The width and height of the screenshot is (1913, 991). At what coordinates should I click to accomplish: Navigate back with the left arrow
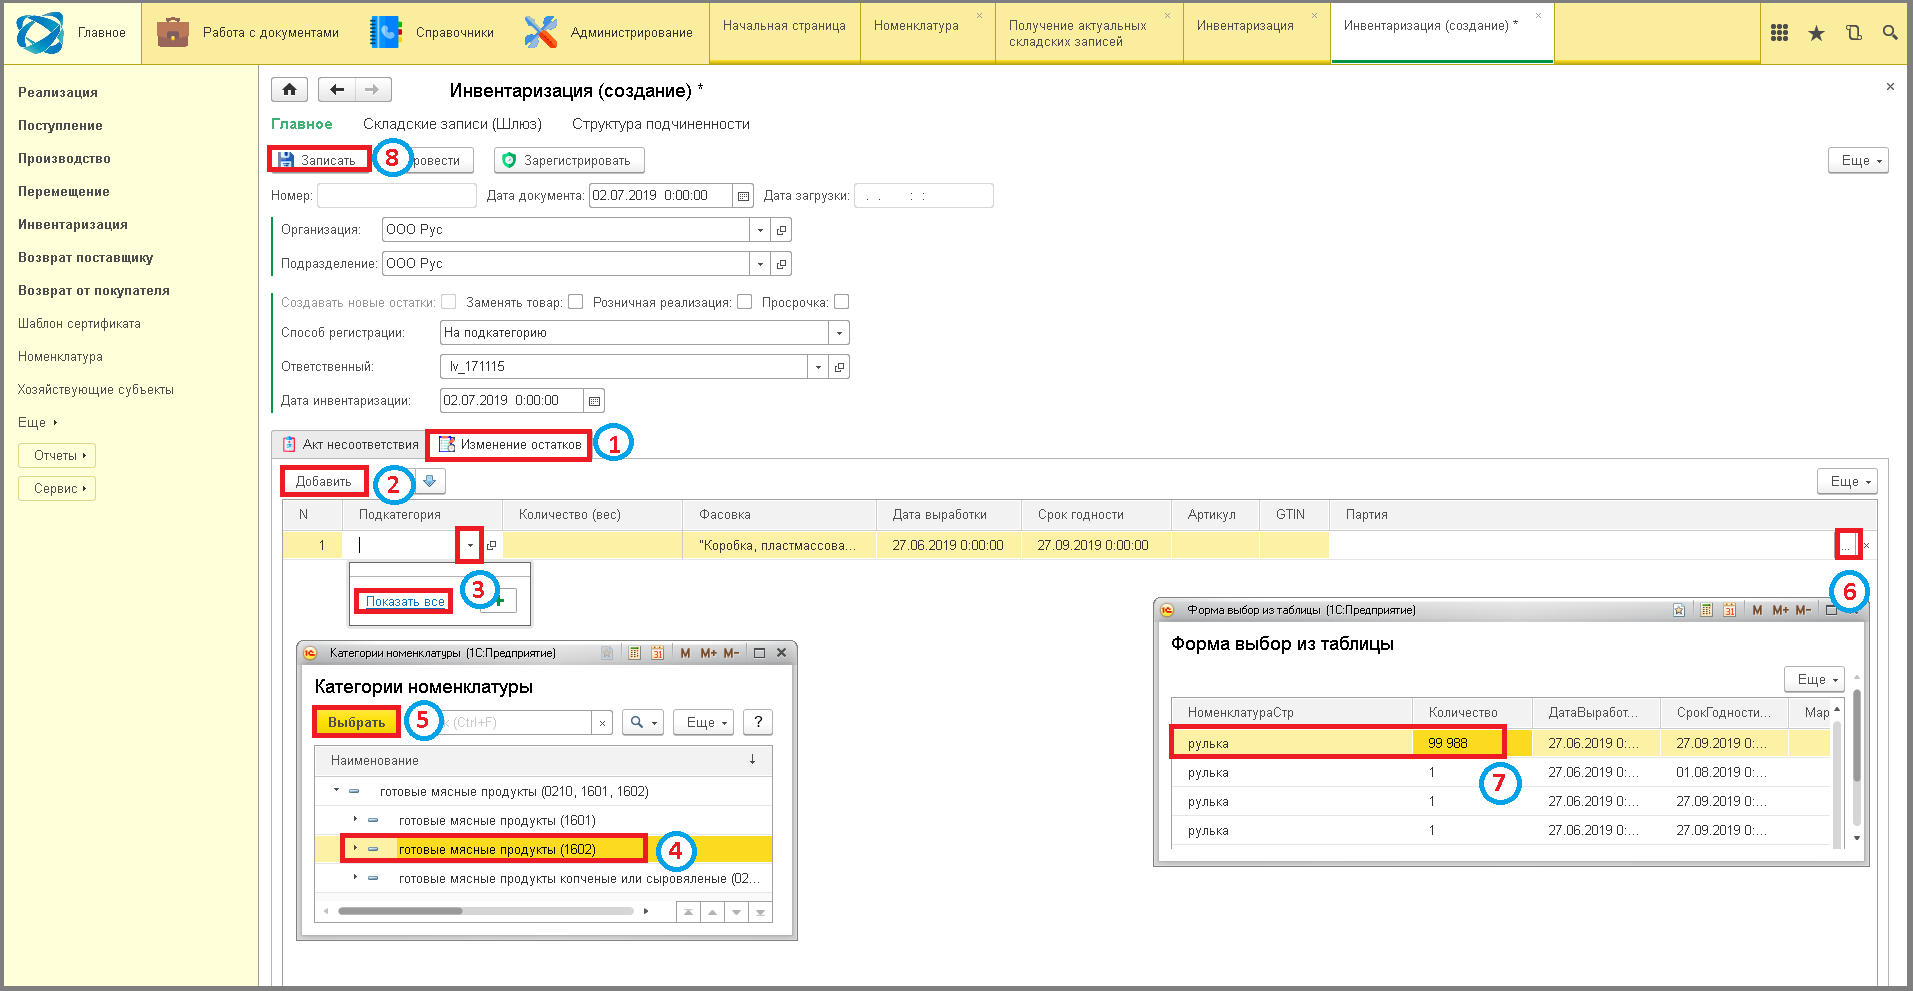(x=337, y=90)
